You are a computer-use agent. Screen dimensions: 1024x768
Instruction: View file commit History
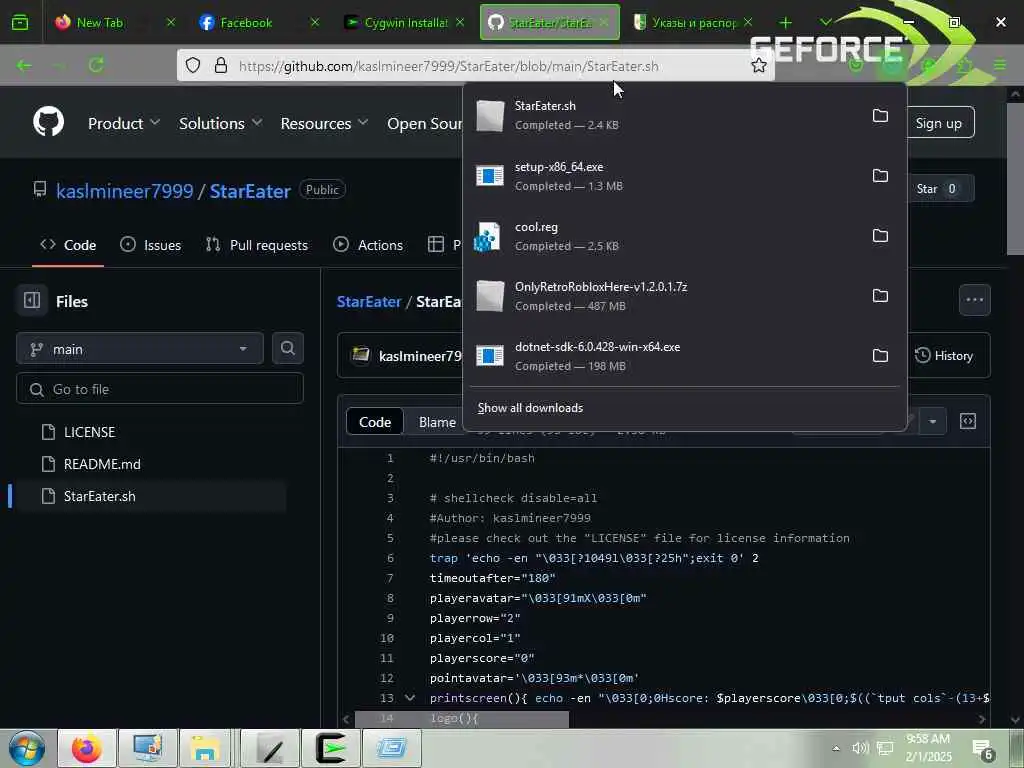click(944, 356)
